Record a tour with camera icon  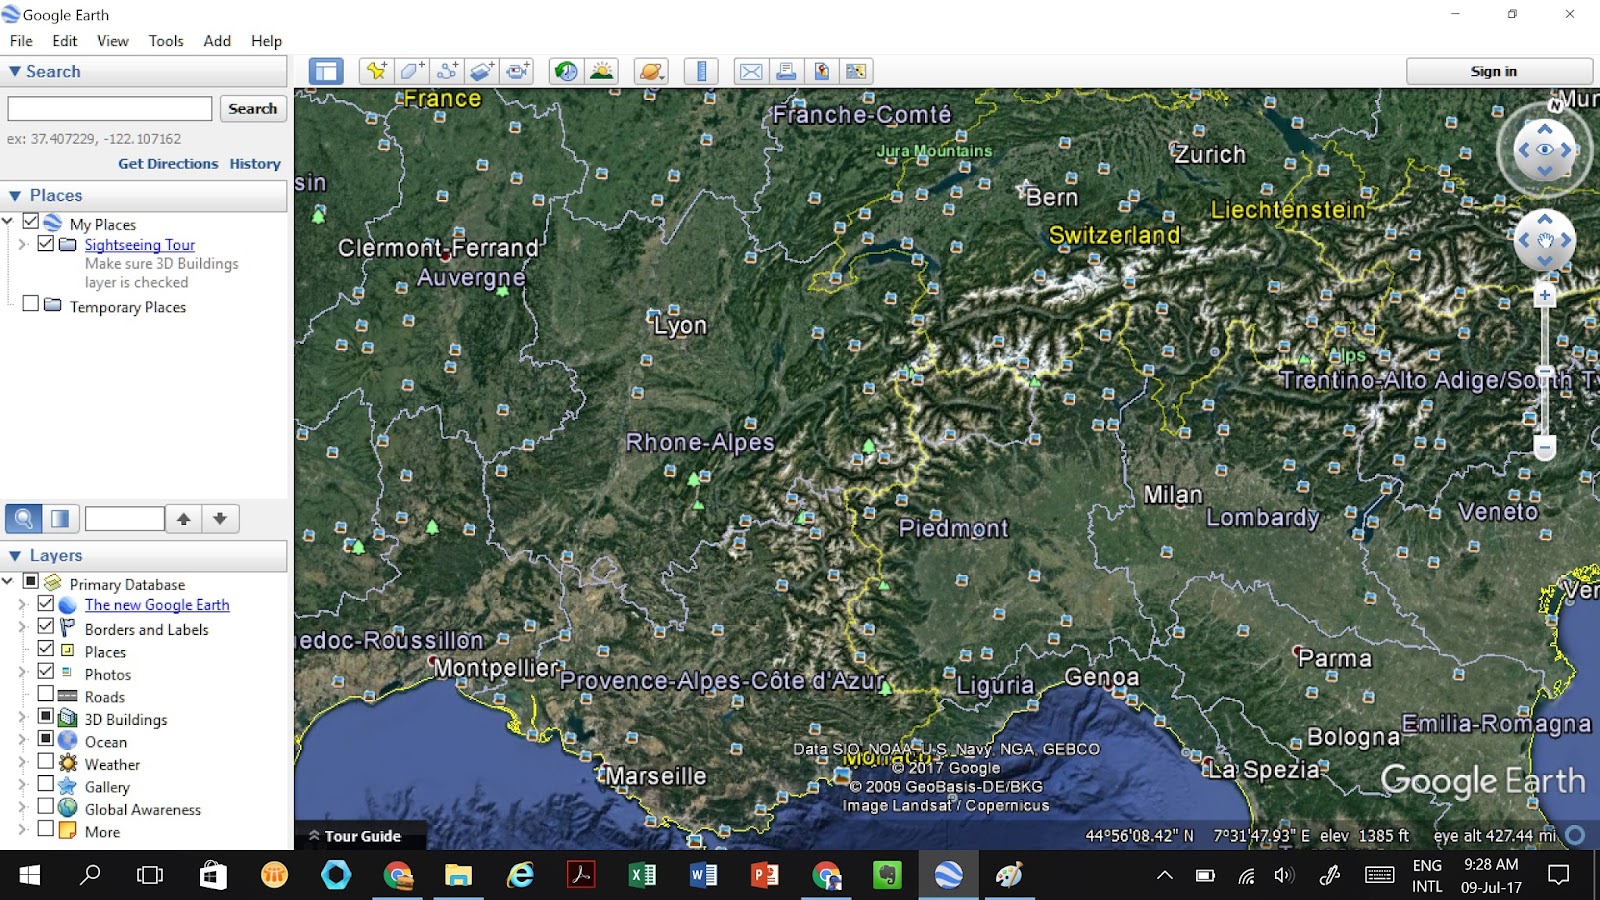(517, 71)
